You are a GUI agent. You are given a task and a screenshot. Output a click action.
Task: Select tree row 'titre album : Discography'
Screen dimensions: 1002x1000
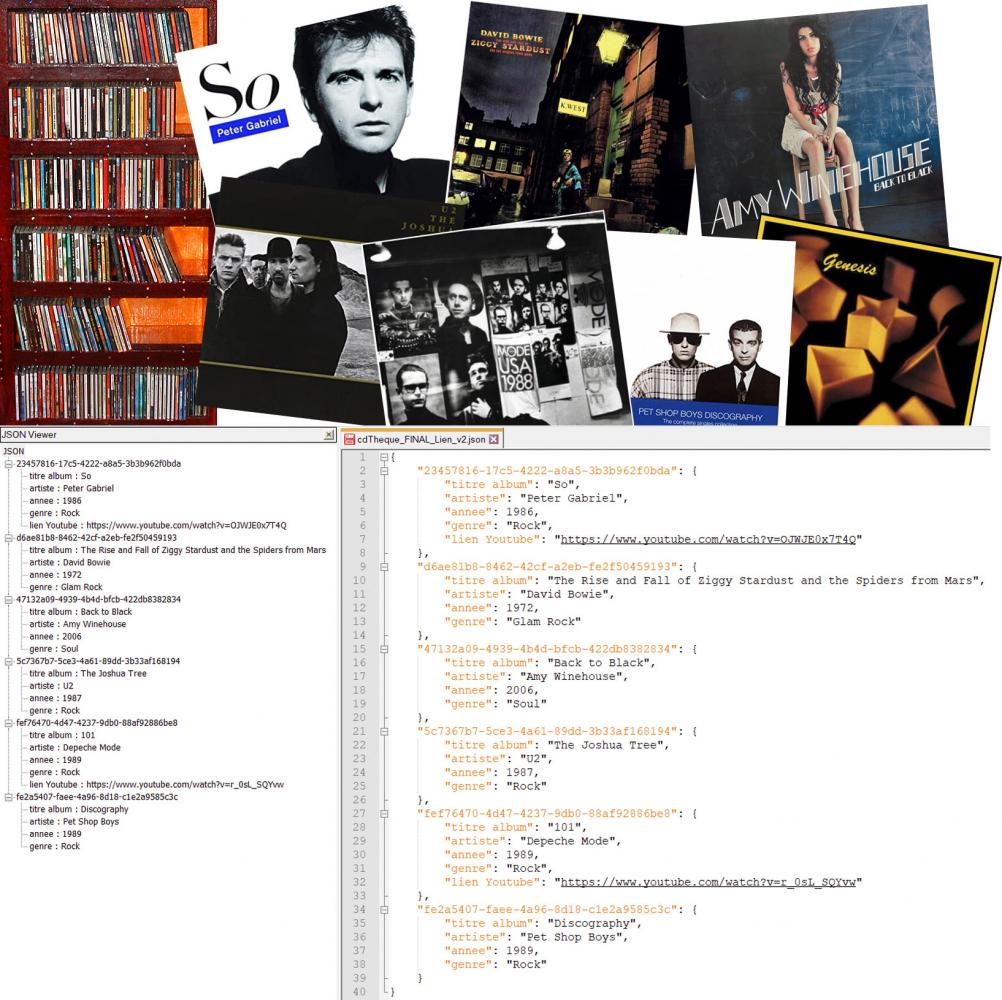(x=79, y=810)
